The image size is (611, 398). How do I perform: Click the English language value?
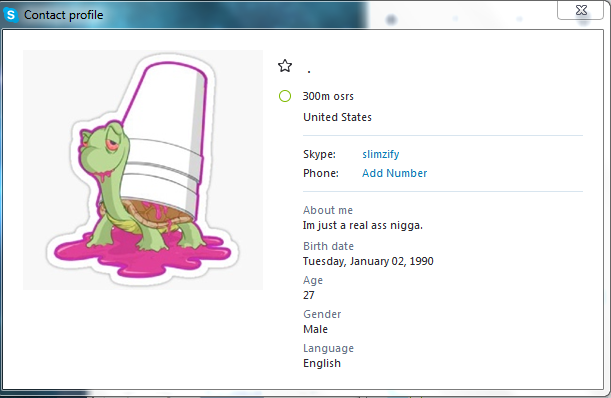[322, 363]
